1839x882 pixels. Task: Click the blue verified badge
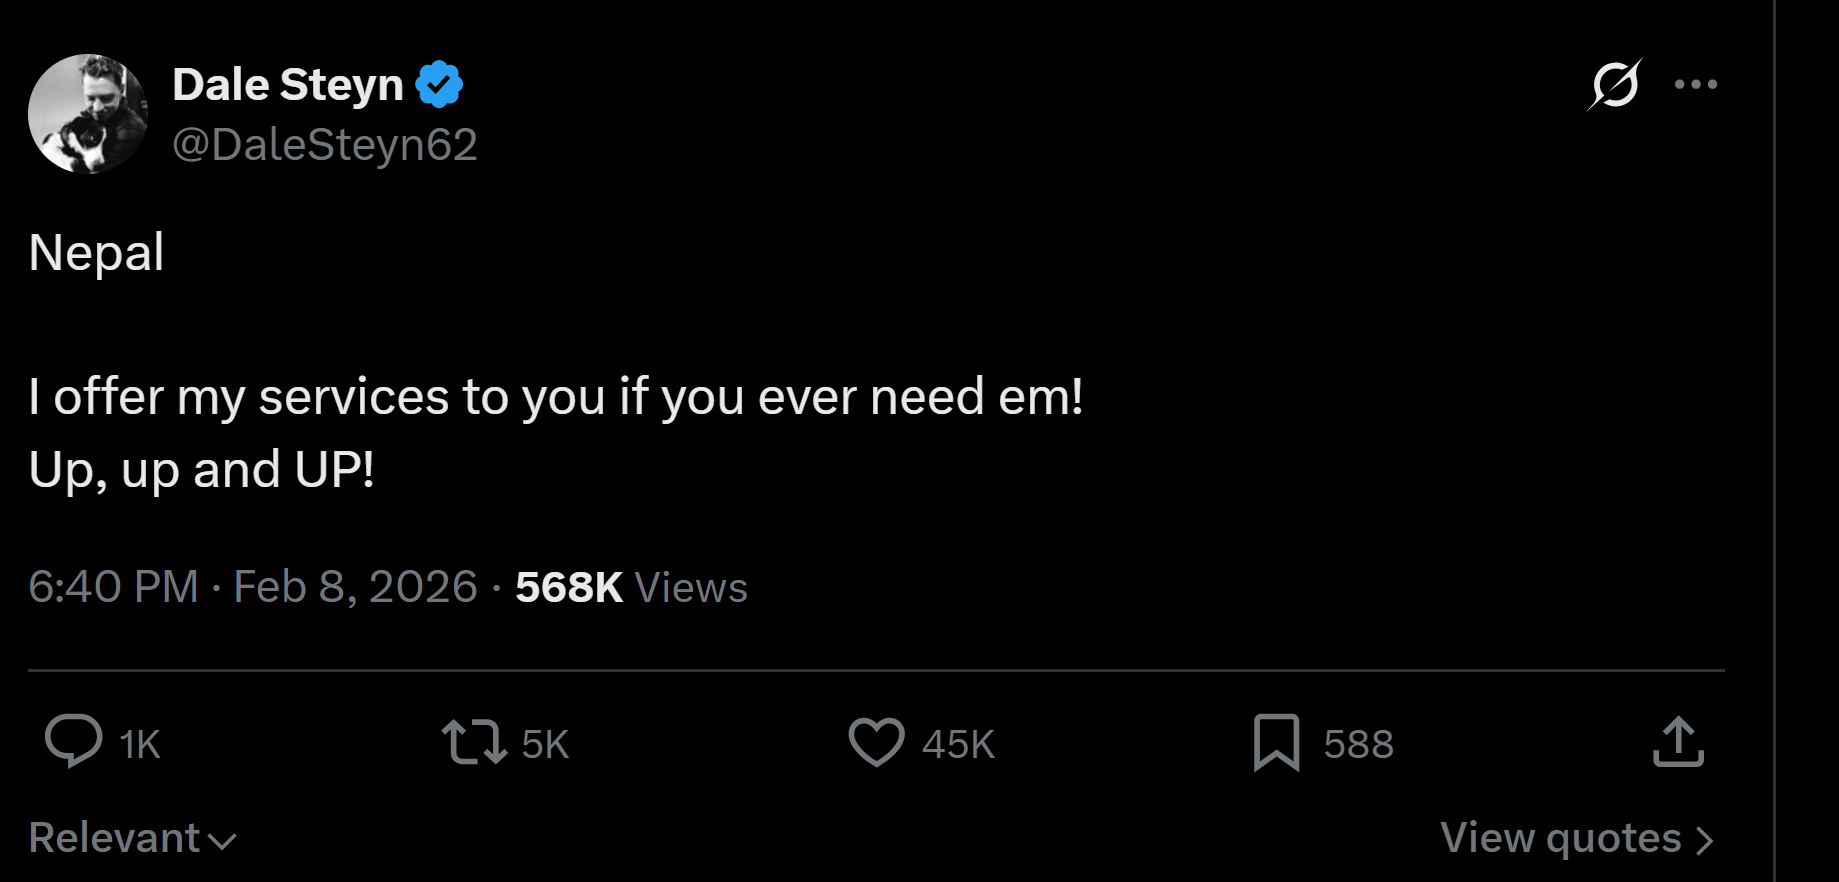point(439,84)
